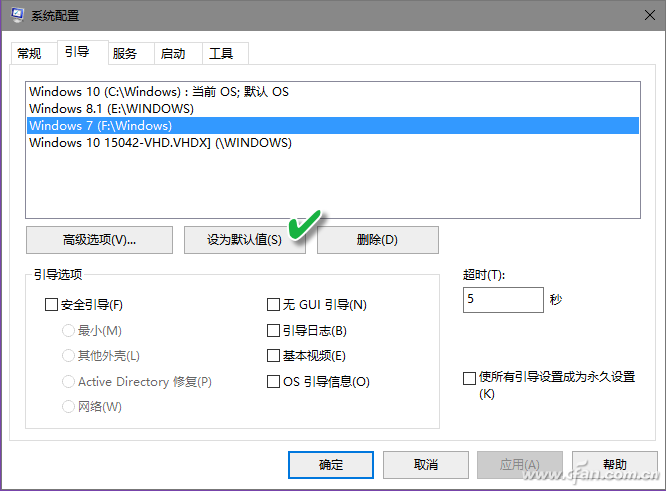Check 使所有引导设置成为永久设置(K)
Image resolution: width=666 pixels, height=491 pixels.
tap(469, 378)
